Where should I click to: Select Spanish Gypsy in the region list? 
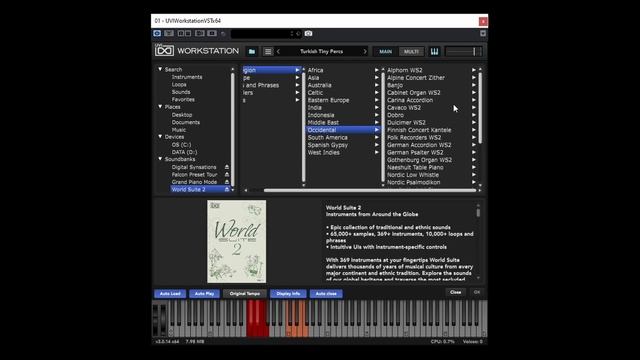click(328, 145)
